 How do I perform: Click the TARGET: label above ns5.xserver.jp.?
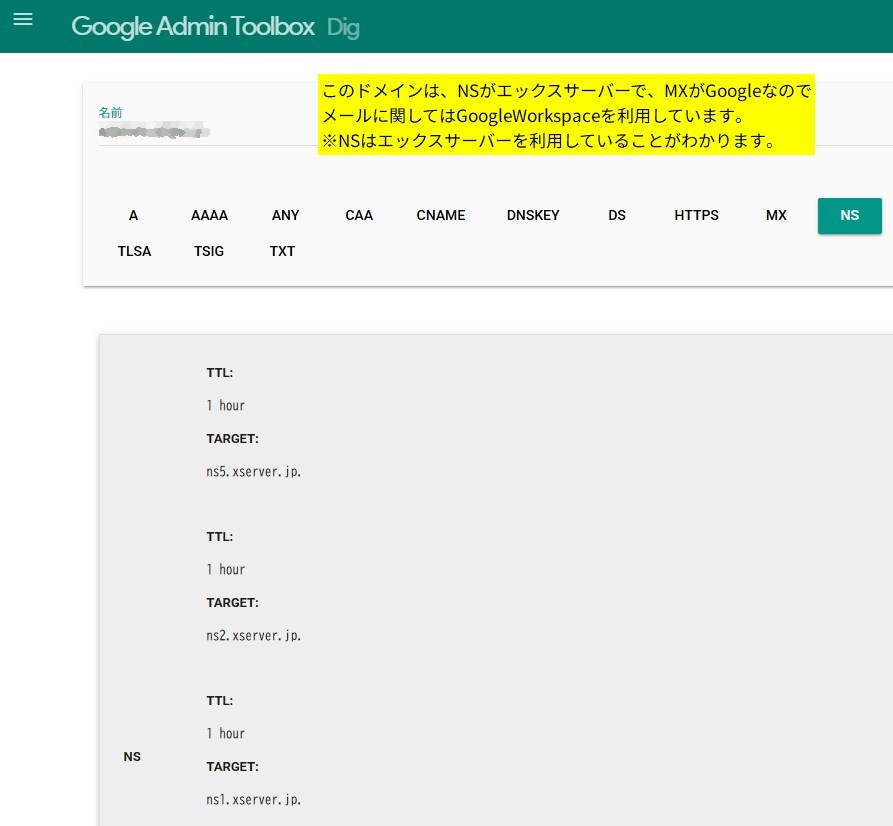click(232, 439)
